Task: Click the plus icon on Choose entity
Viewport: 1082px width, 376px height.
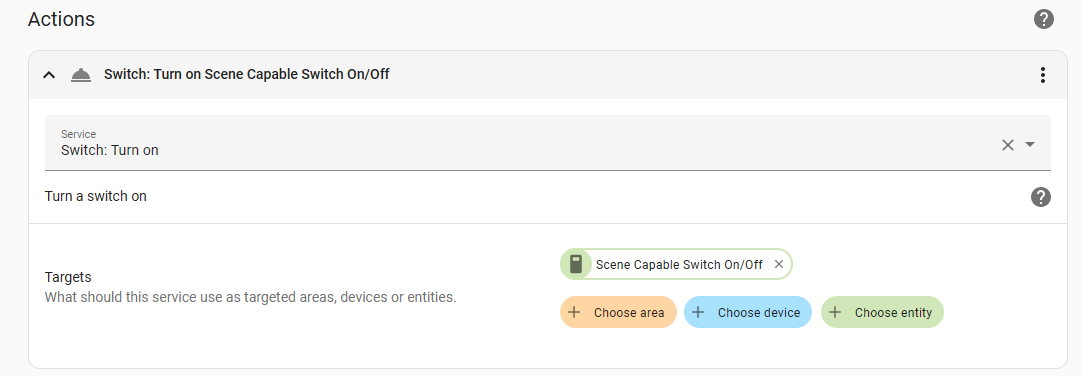Action: coord(835,313)
